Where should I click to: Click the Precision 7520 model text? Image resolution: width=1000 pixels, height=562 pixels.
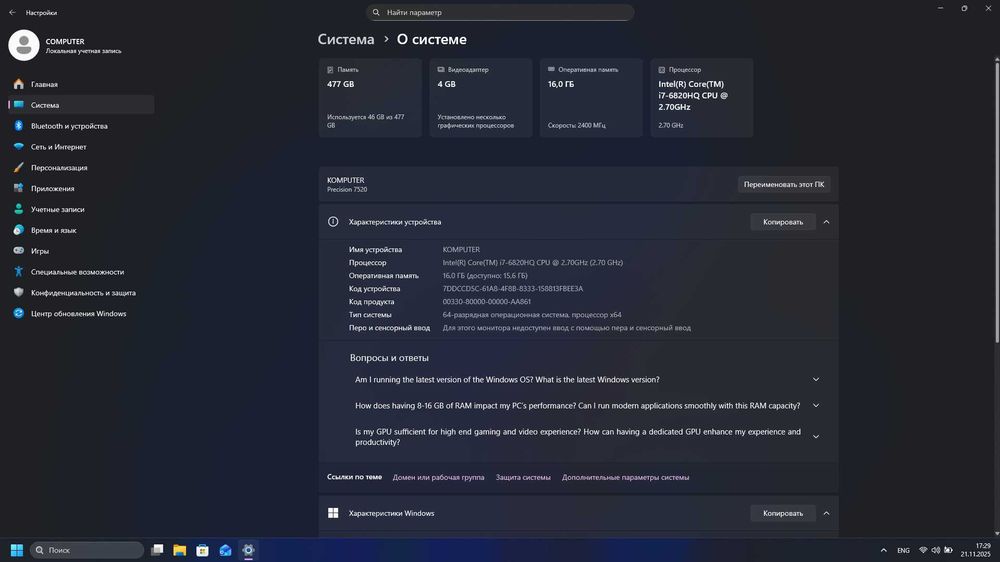pos(347,189)
